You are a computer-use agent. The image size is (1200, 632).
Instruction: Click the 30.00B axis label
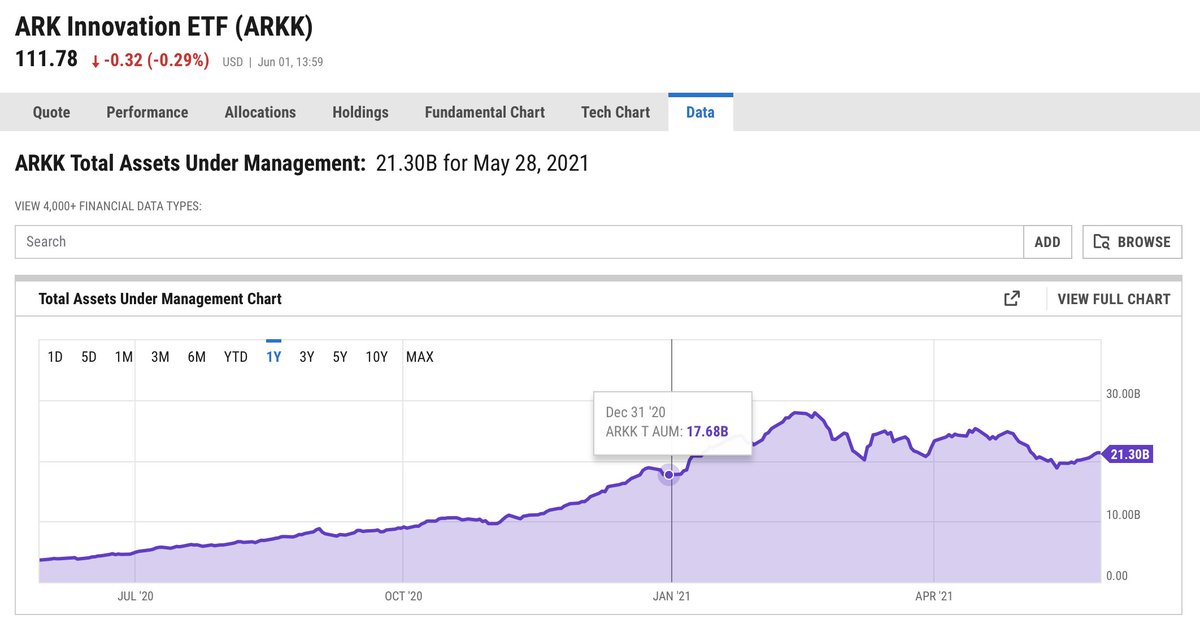(1124, 394)
